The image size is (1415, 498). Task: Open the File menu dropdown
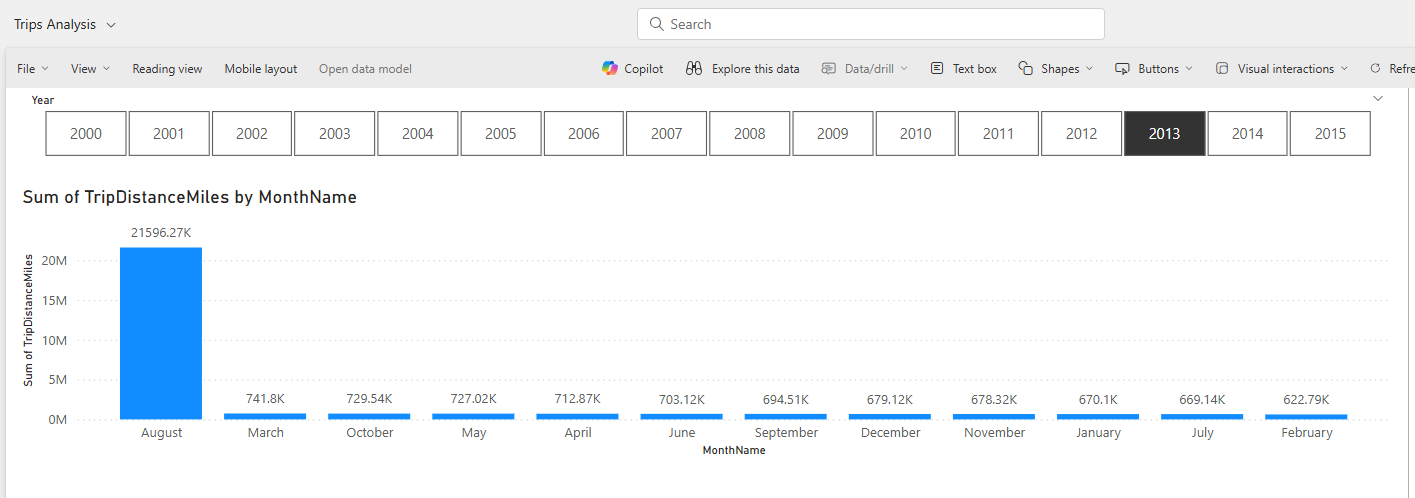point(33,69)
